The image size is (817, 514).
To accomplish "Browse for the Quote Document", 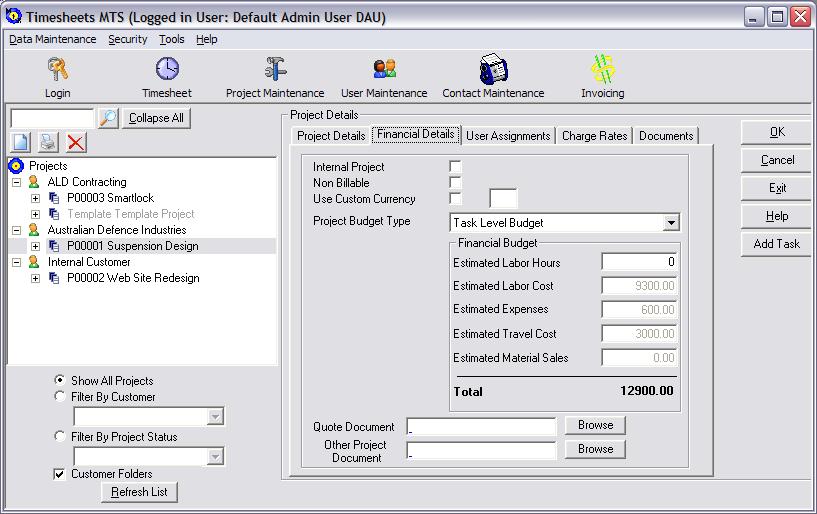I will 595,425.
